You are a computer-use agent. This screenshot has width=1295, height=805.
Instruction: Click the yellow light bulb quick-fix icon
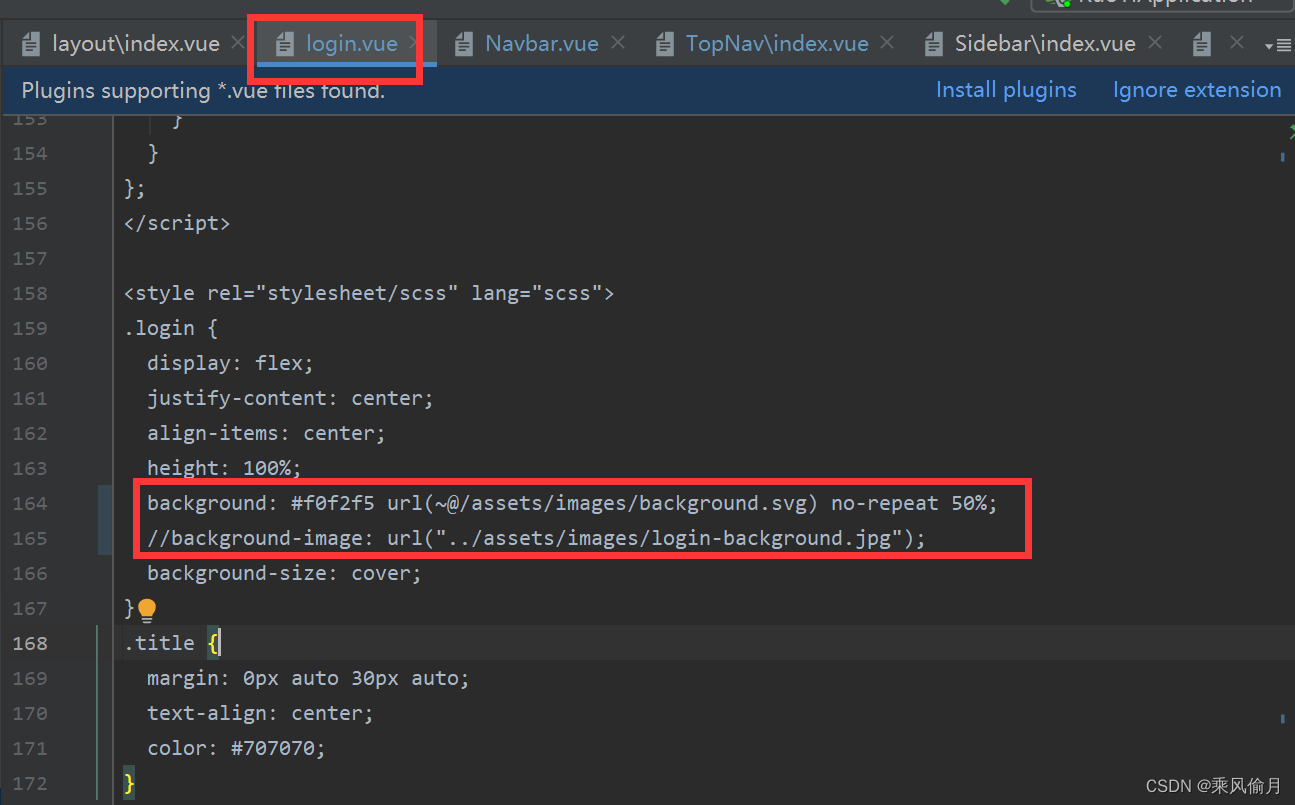pyautogui.click(x=147, y=610)
